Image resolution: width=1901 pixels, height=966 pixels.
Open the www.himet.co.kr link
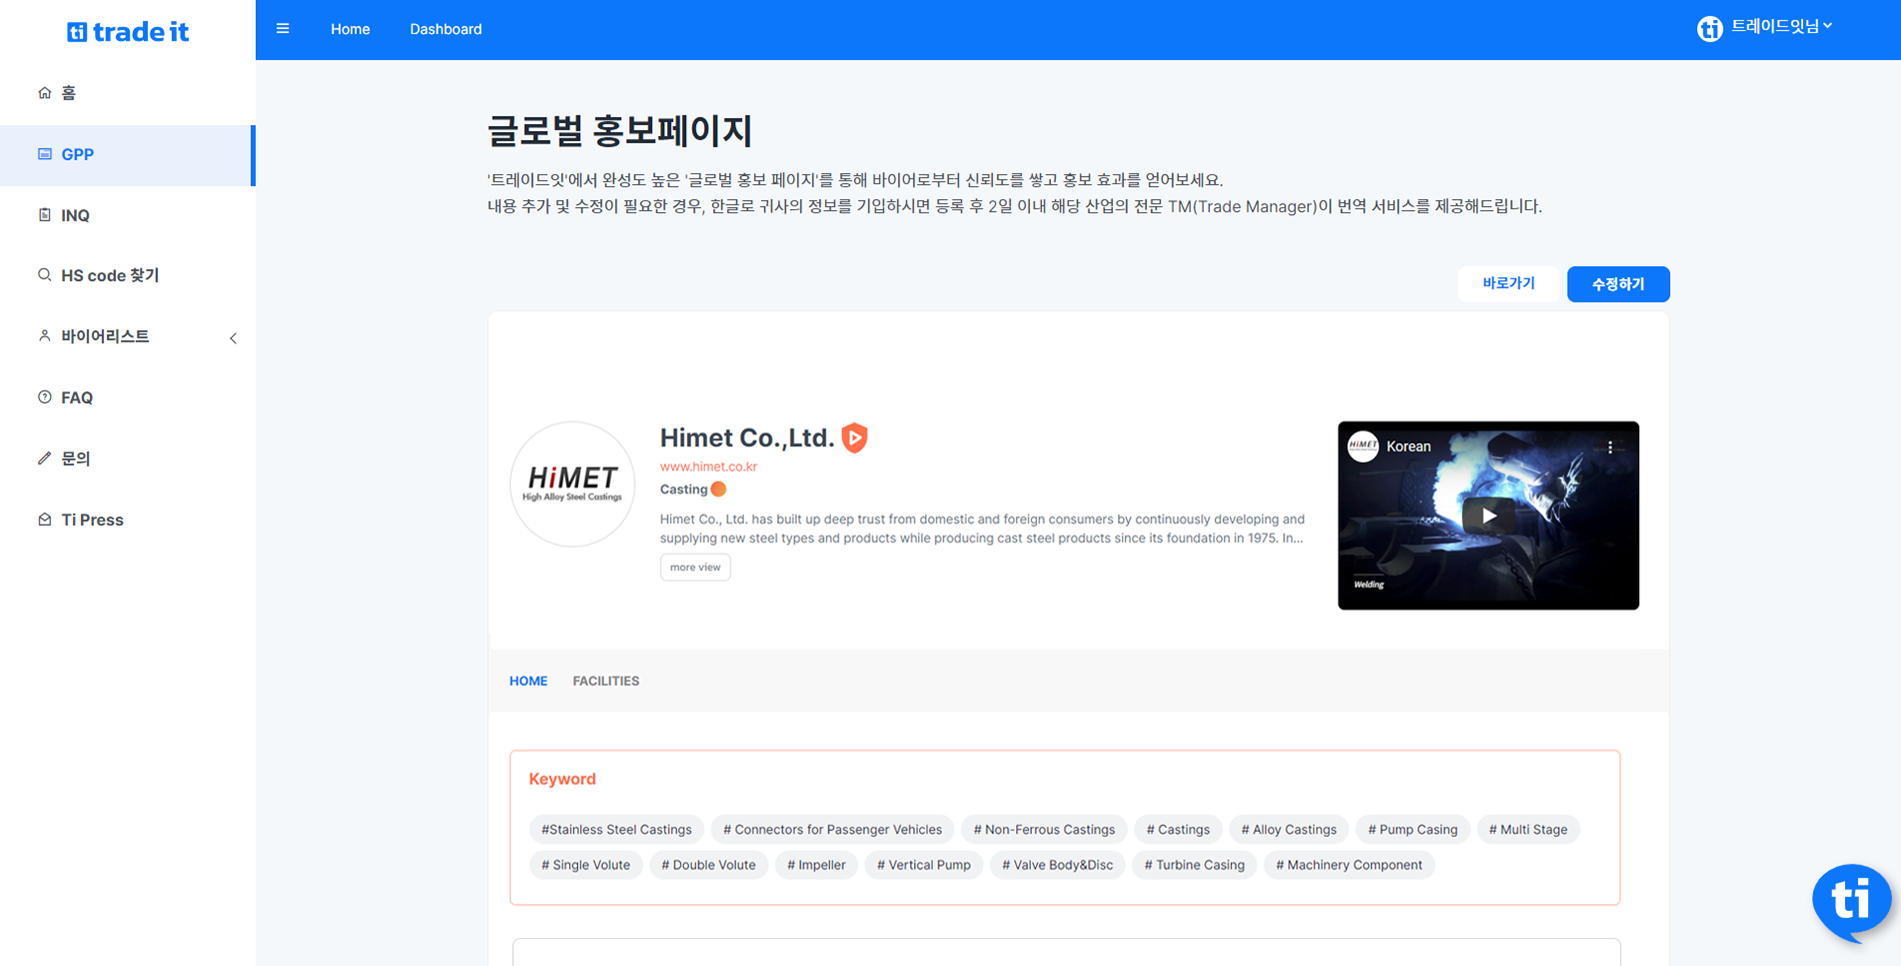[x=708, y=466]
